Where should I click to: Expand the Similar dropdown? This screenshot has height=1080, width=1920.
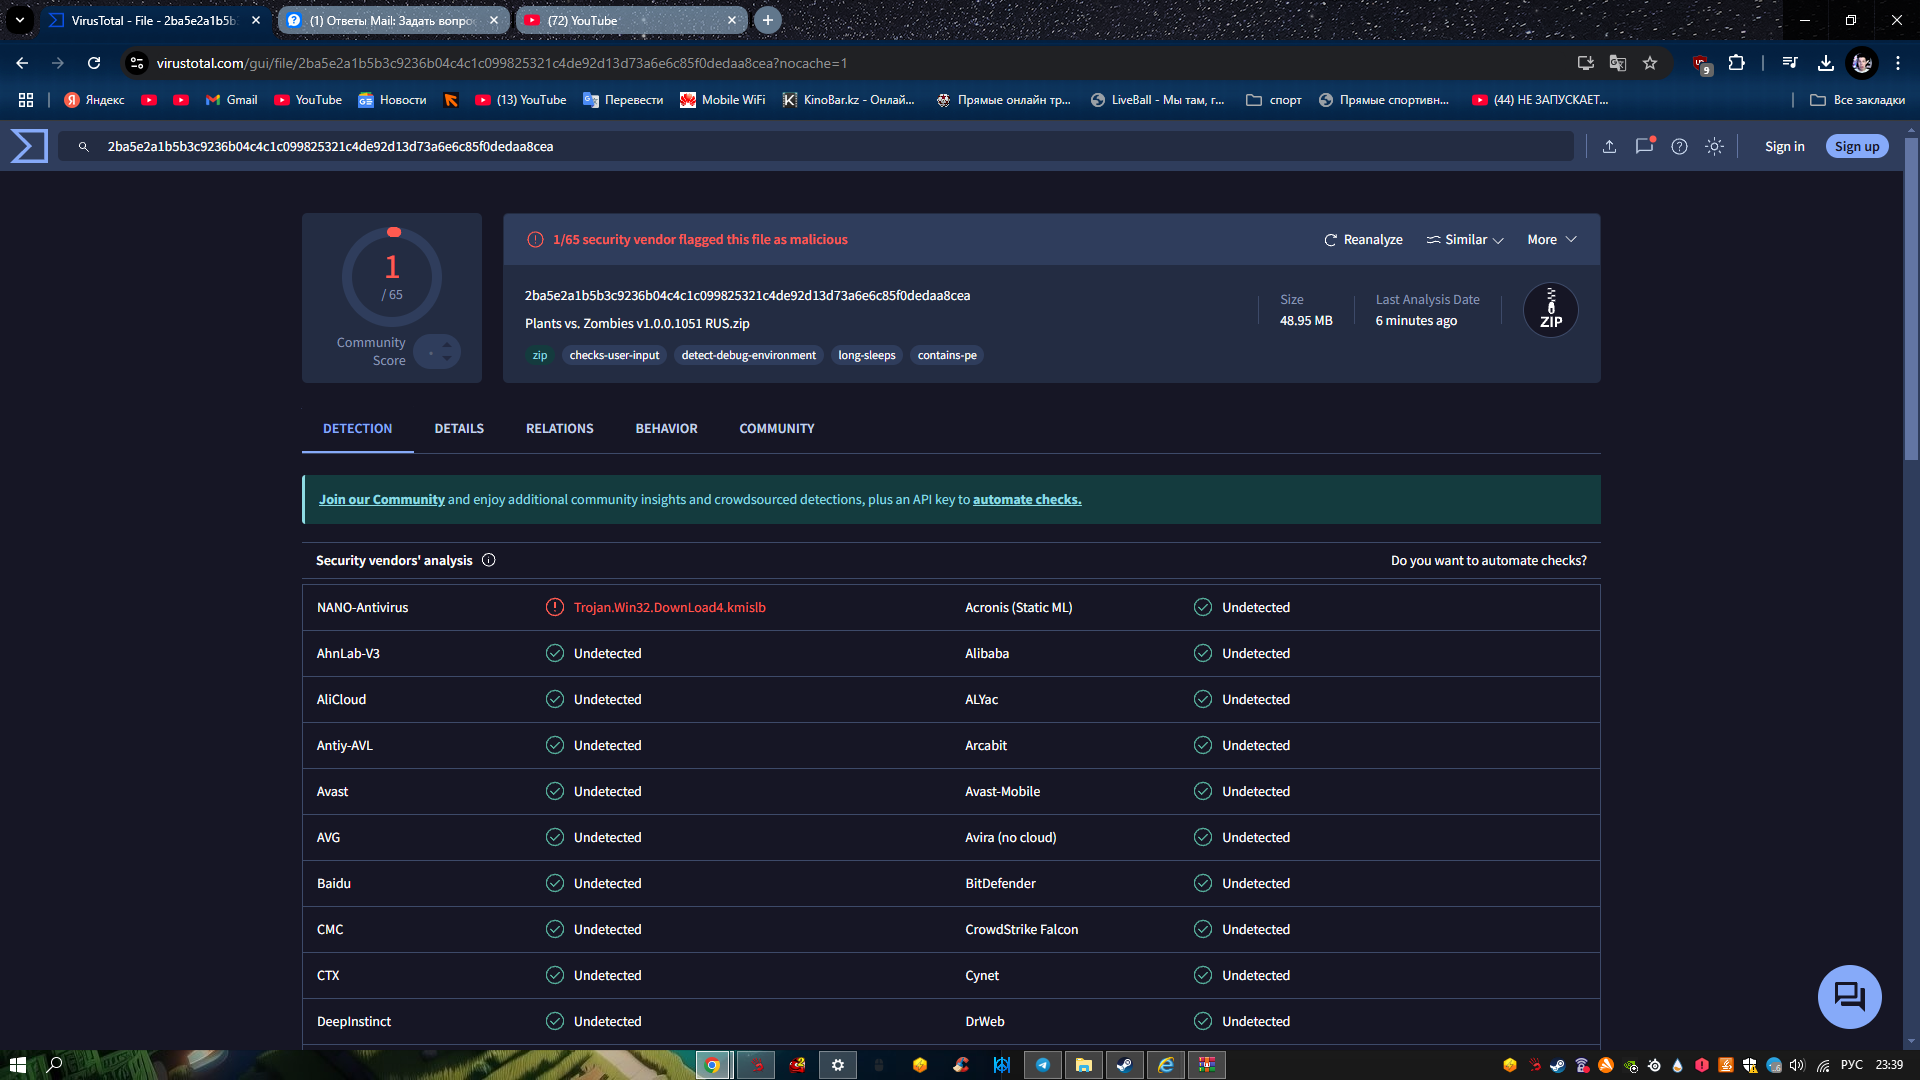pos(1465,239)
